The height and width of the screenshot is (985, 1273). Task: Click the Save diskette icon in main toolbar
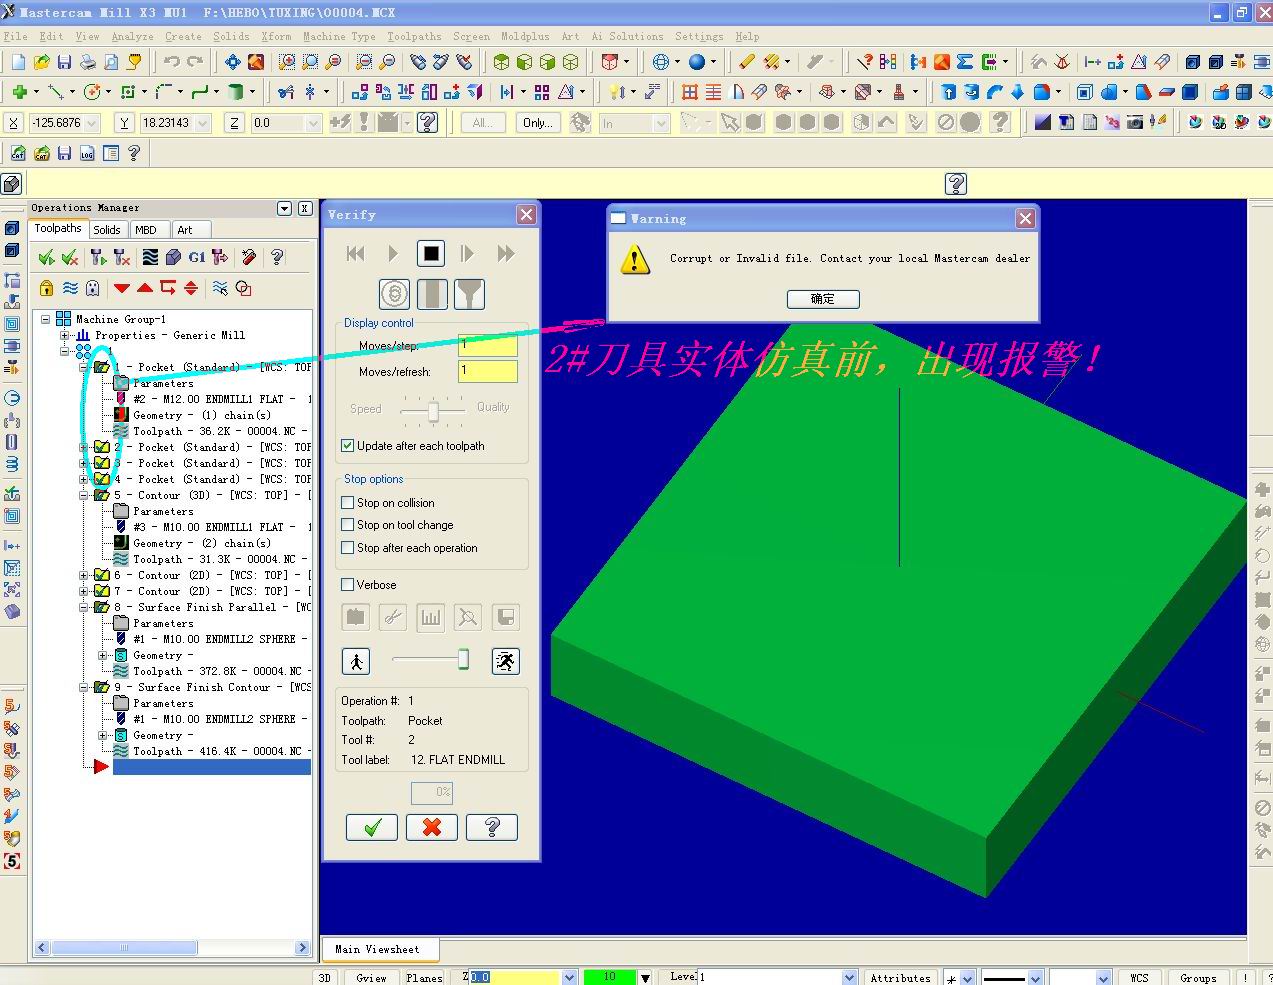point(64,62)
